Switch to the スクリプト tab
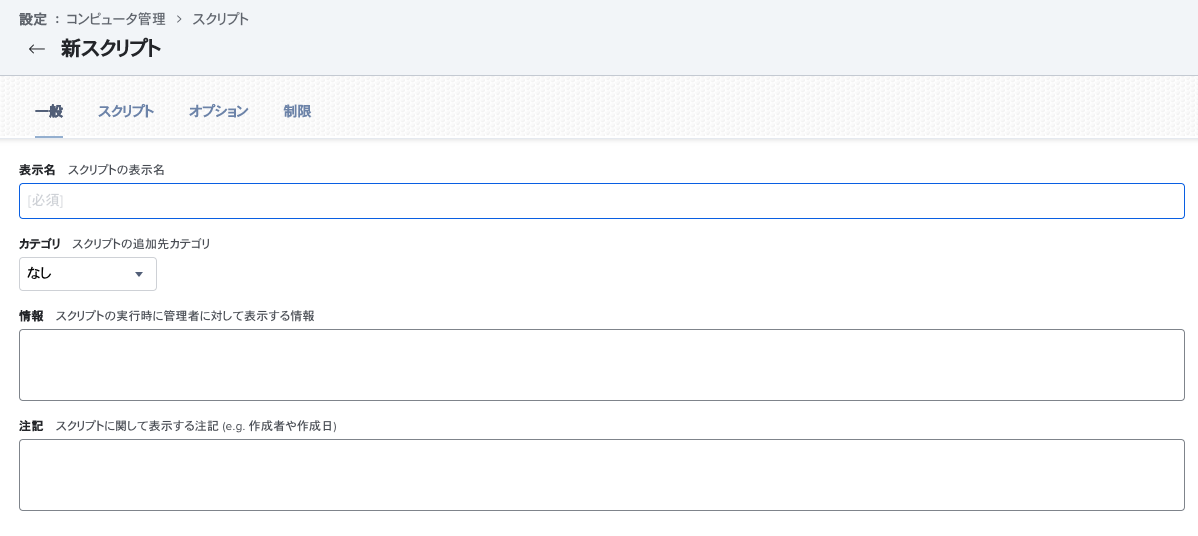Screen dimensions: 1198x536 [125, 111]
